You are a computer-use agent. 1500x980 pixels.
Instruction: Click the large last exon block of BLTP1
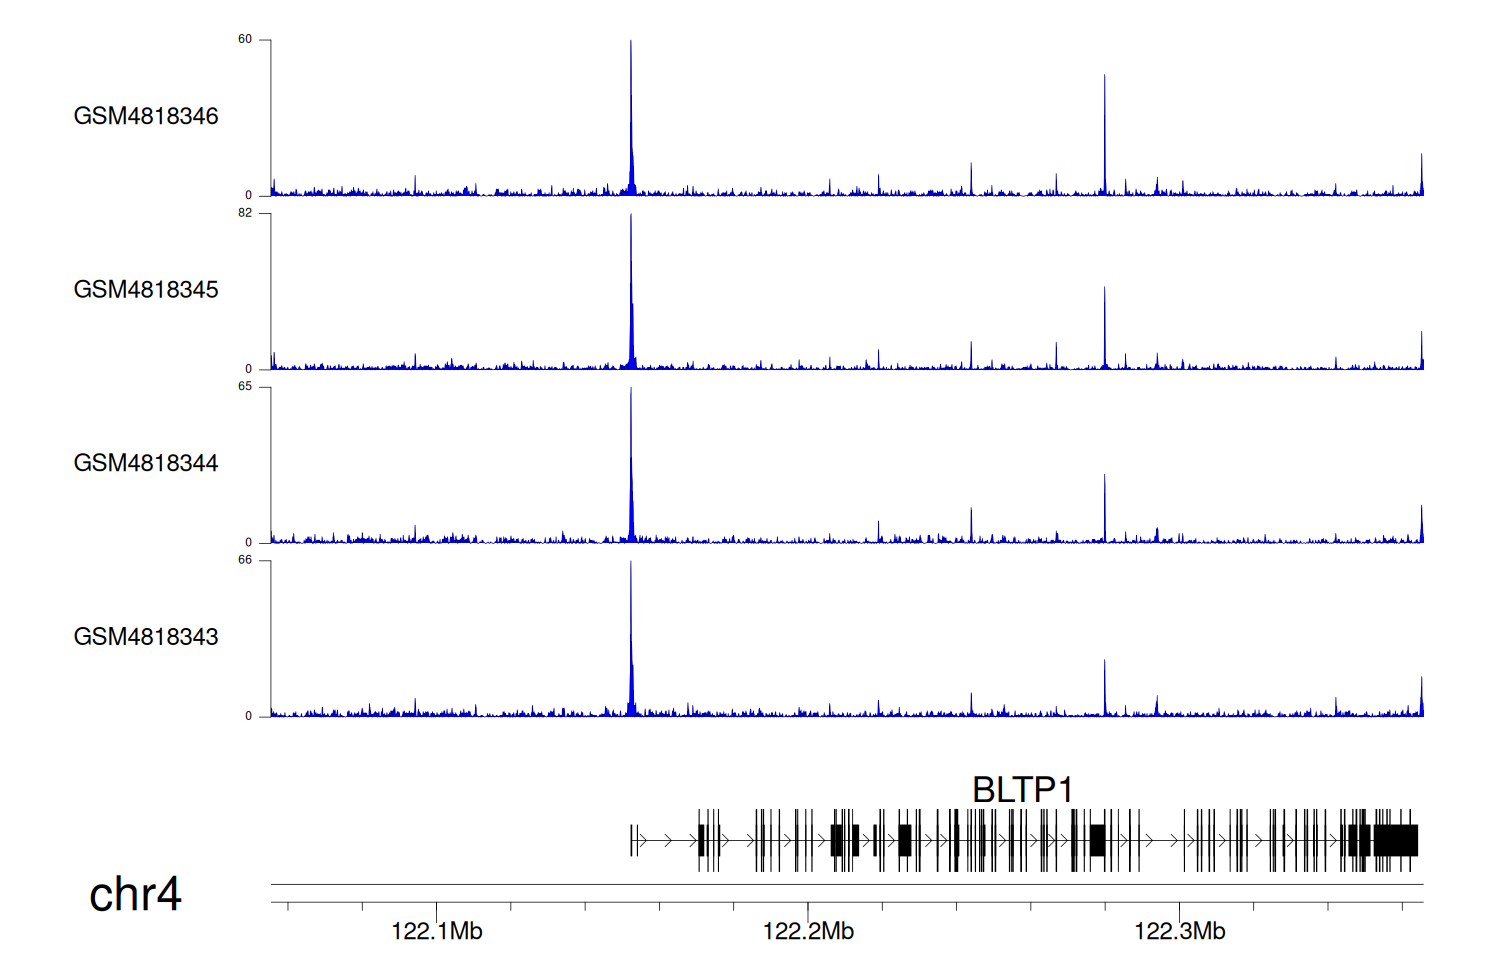click(1396, 840)
